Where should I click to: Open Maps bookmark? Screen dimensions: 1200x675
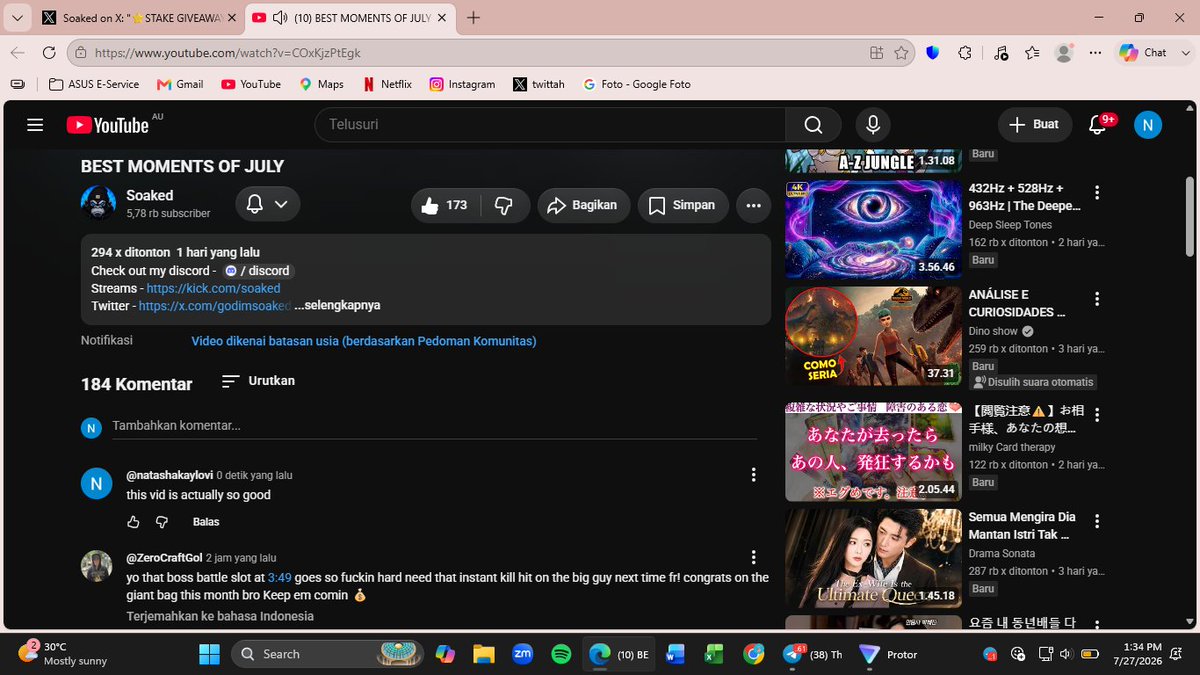pos(321,84)
